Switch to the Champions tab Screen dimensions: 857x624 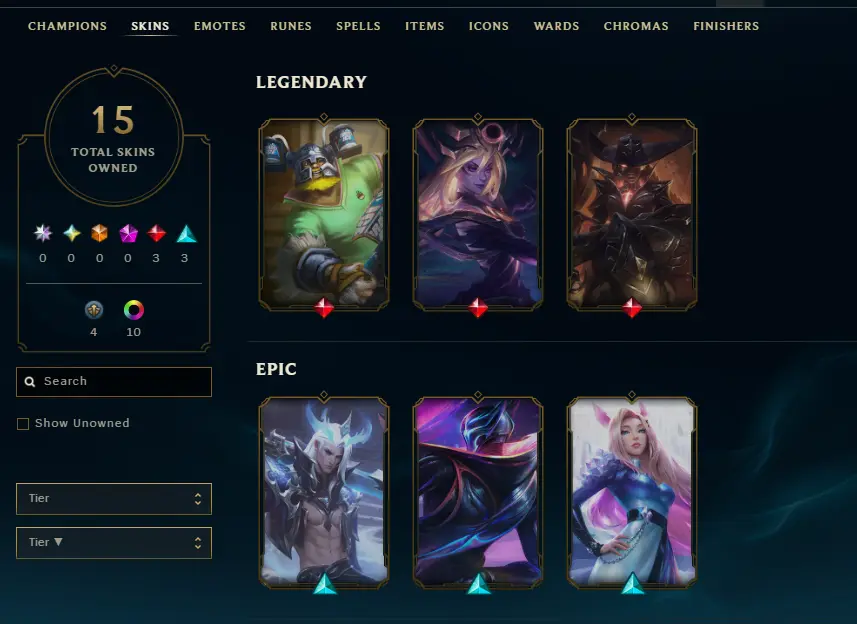(x=67, y=26)
